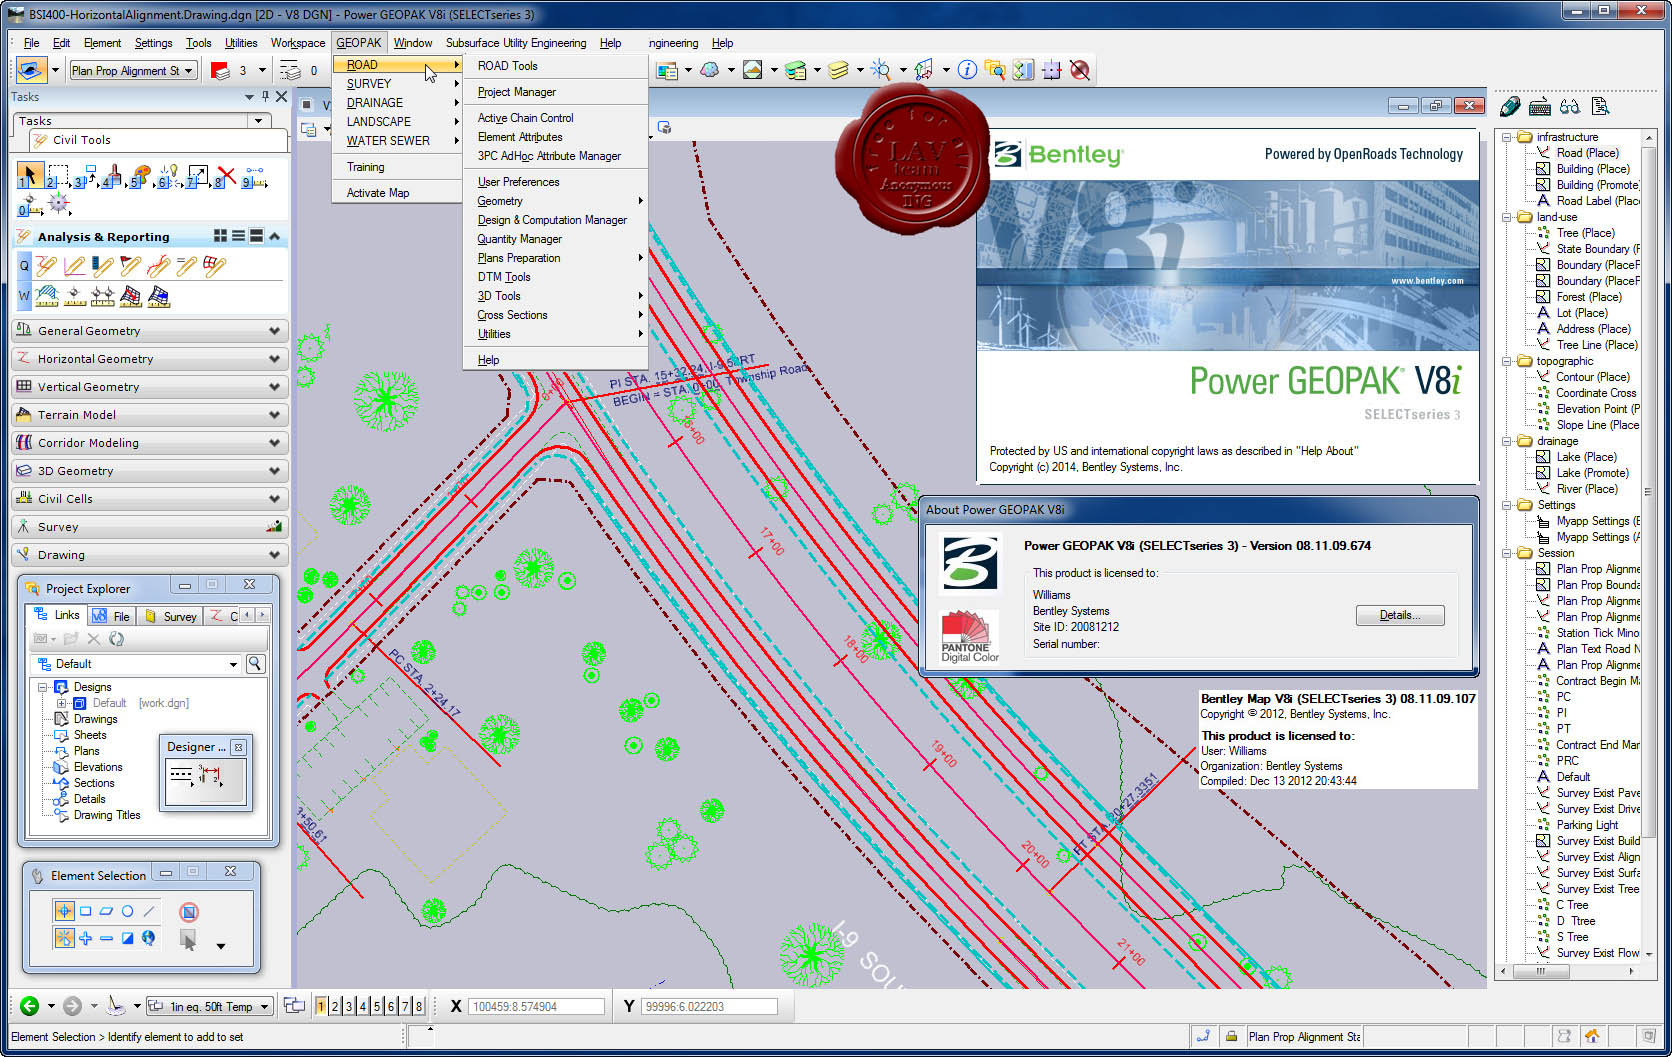Switch Analysis & Reporting to list layout
This screenshot has width=1672, height=1057.
238,236
